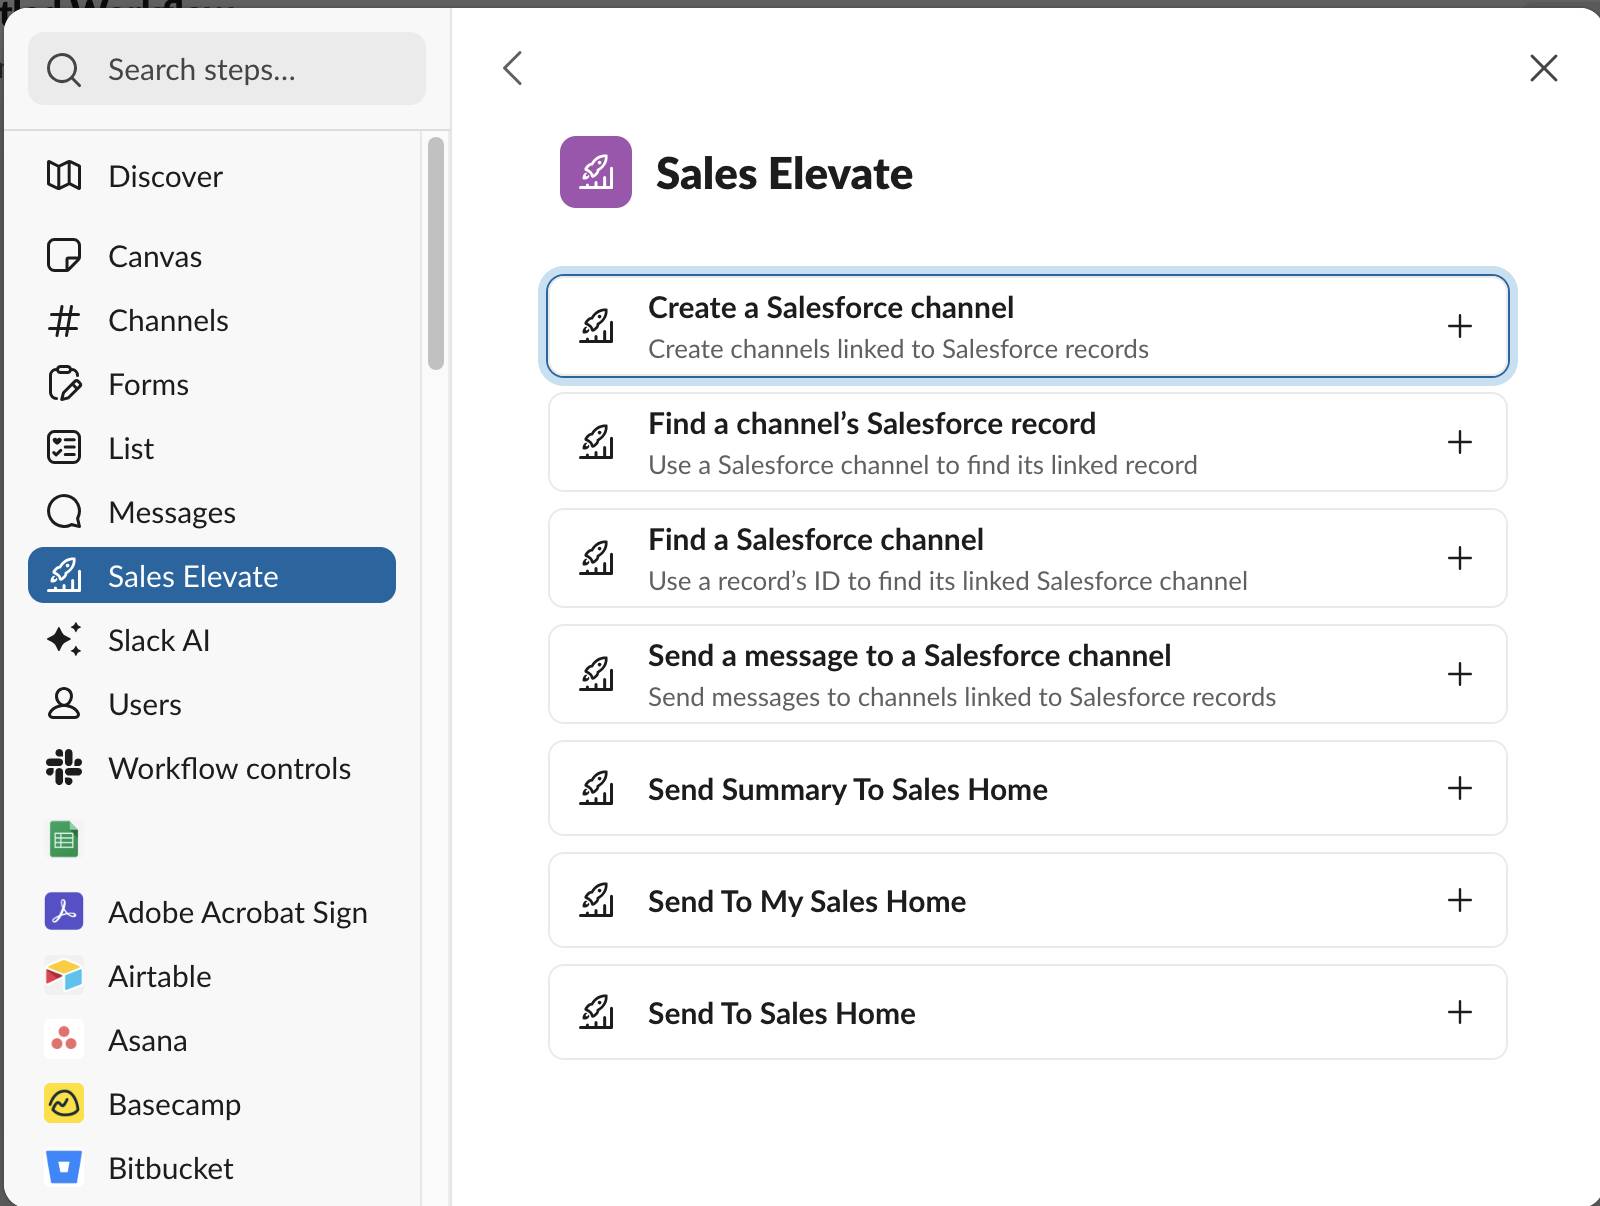Viewport: 1600px width, 1206px height.
Task: Click the Bitbucket label
Action: pyautogui.click(x=170, y=1168)
